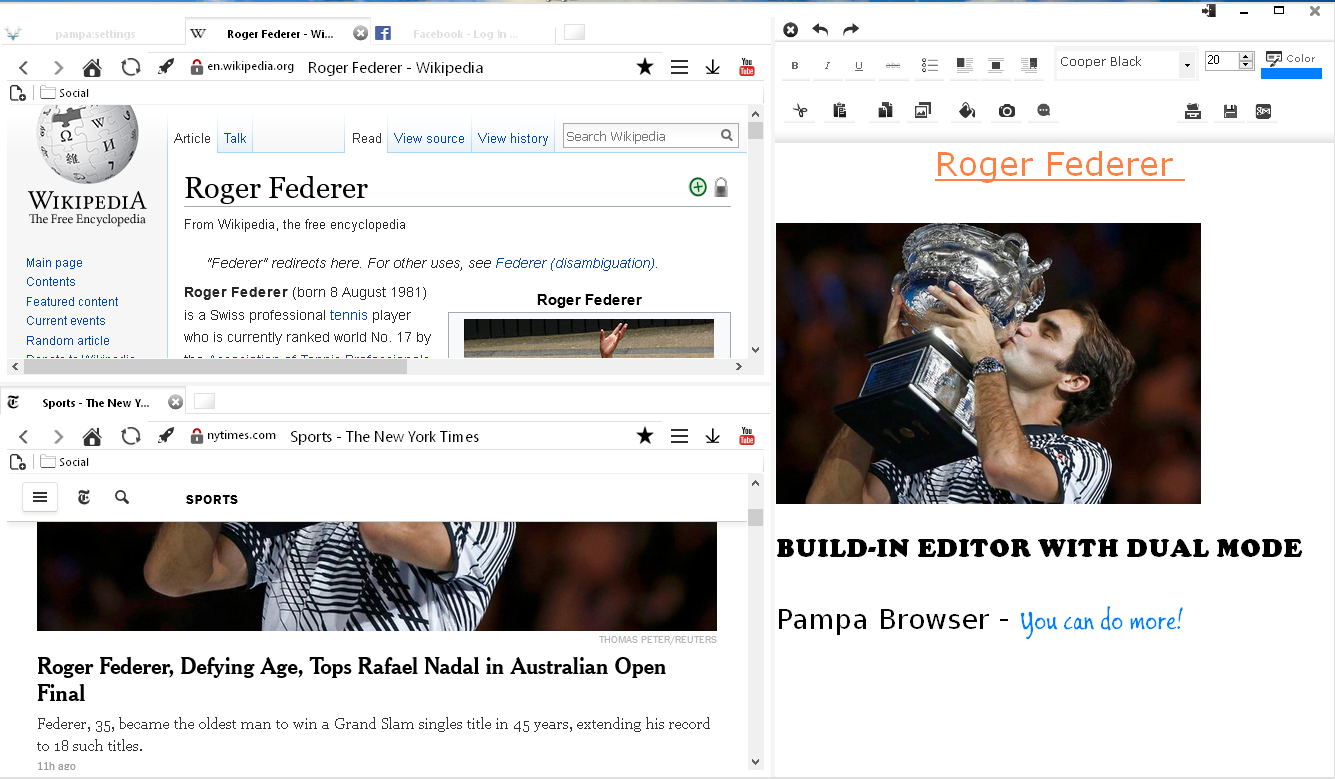The image size is (1335, 779).
Task: Open hamburger menu in Wikipedia pane toolbar
Action: 679,67
